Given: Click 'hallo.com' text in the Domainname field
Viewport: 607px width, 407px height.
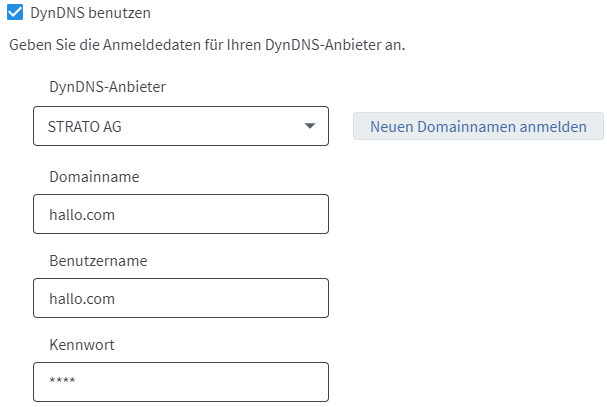Looking at the screenshot, I should [80, 214].
